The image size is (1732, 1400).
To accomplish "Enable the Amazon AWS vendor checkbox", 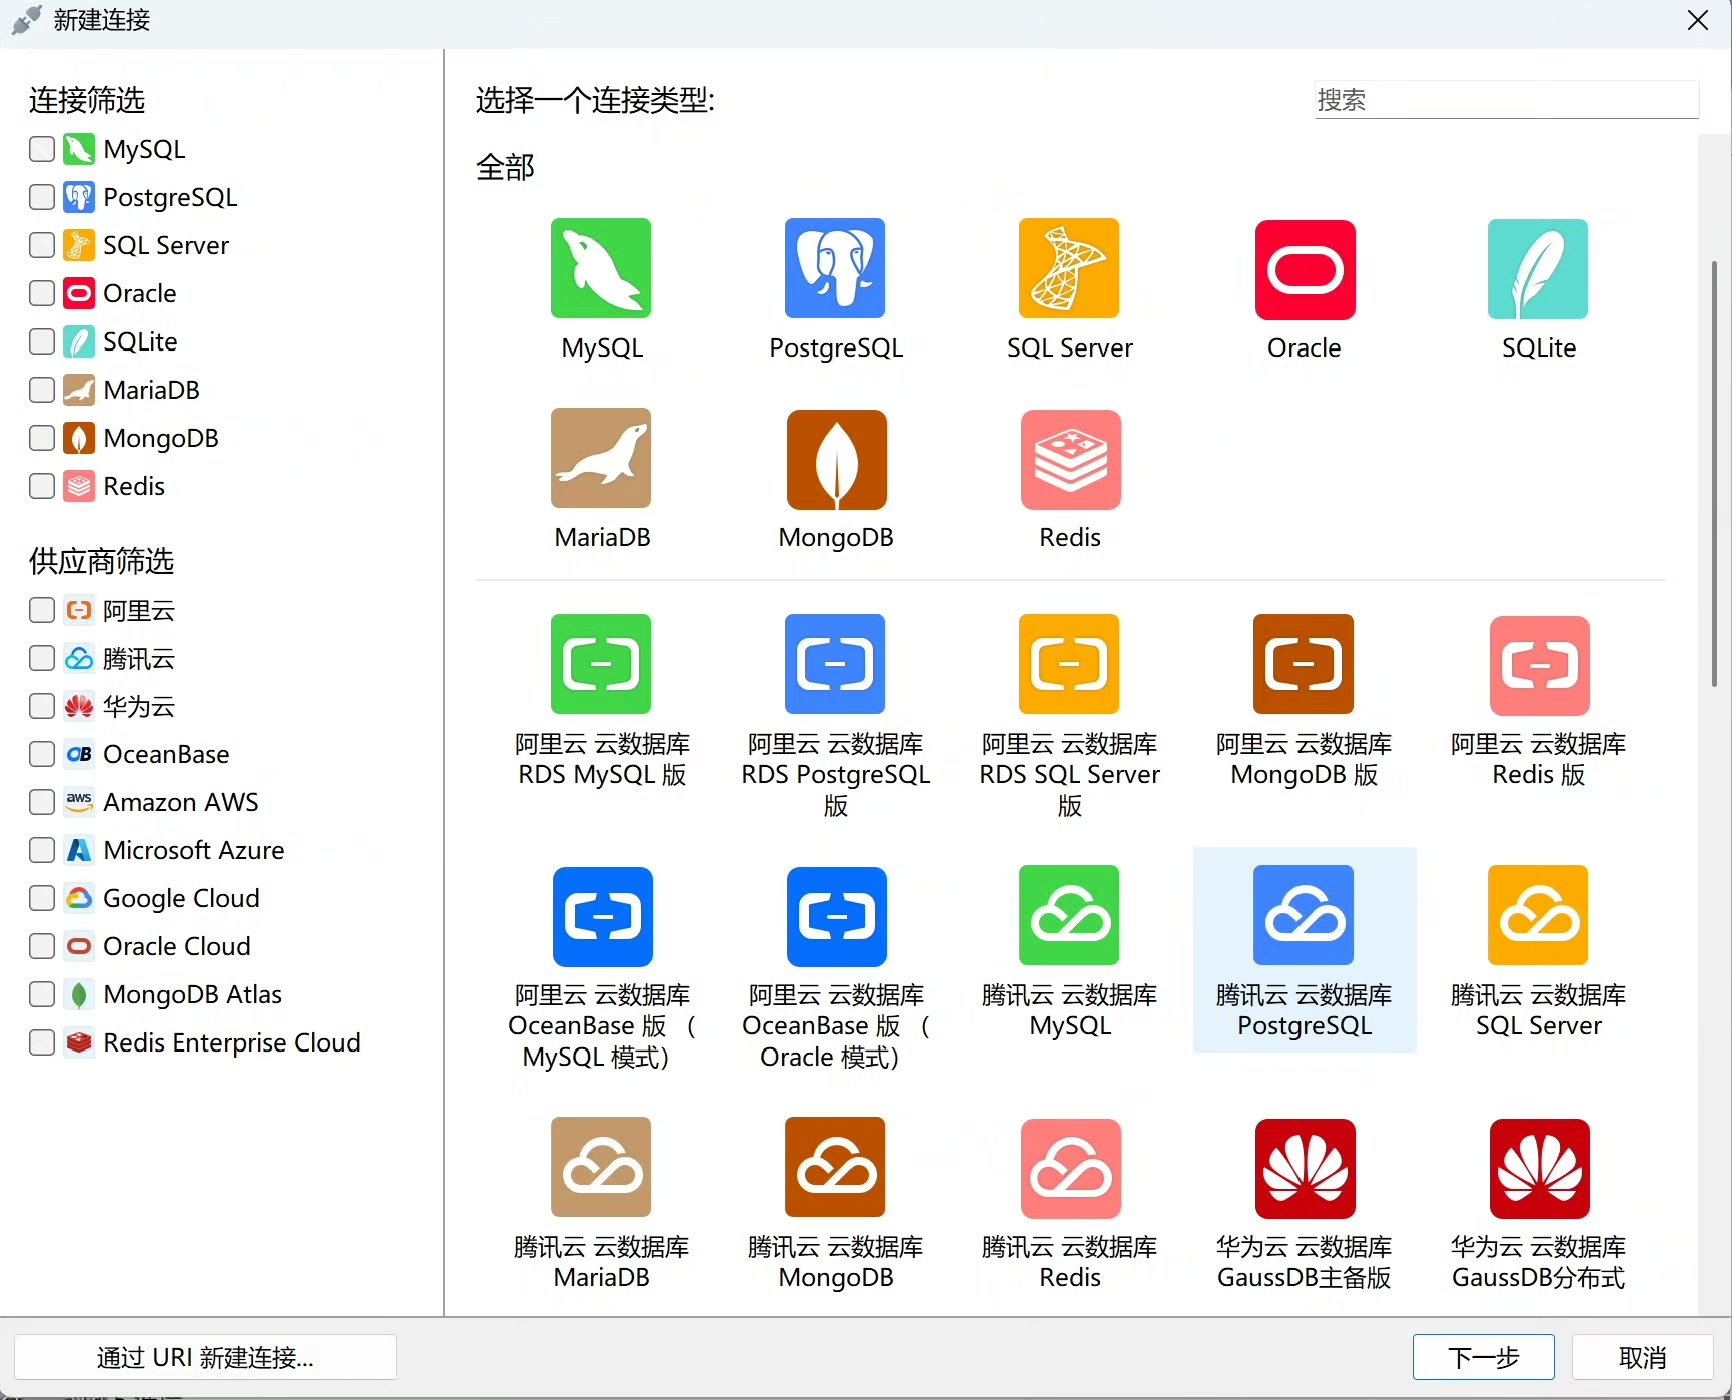I will pos(42,802).
